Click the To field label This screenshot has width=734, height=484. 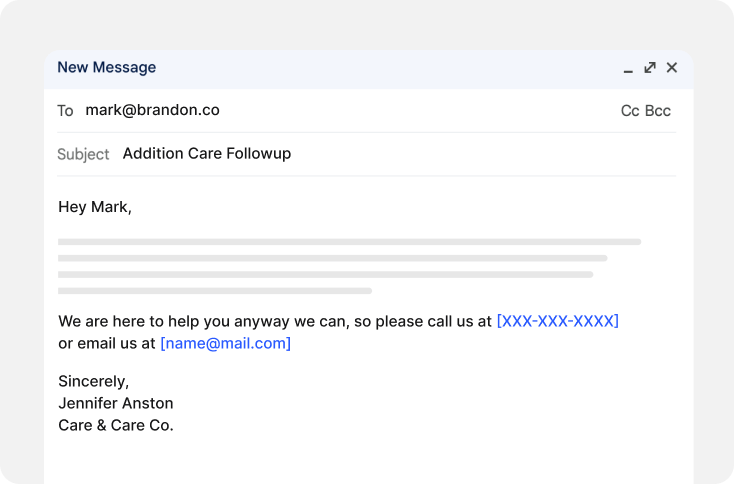tap(65, 111)
